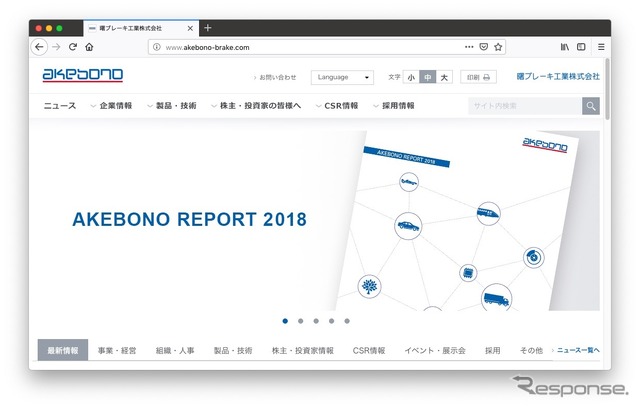Switch to the CSR情報 news tab
Screen dimensions: 640x408
tap(369, 350)
